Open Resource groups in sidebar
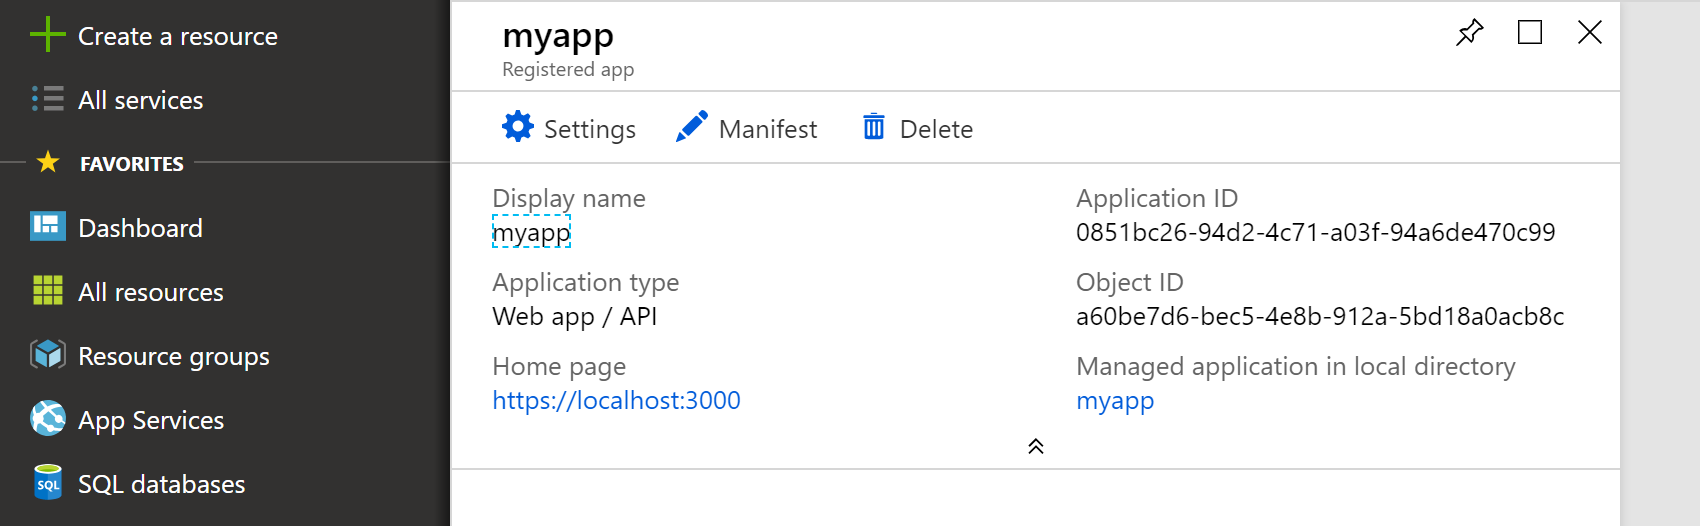 [x=174, y=357]
